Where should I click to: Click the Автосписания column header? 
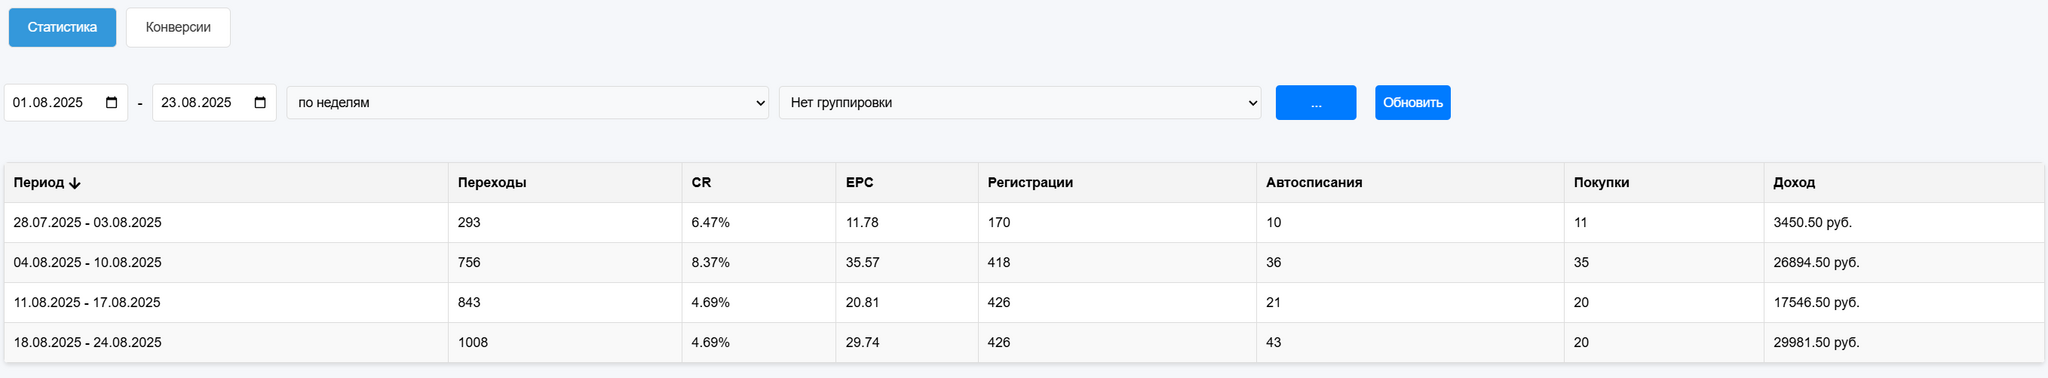1314,183
